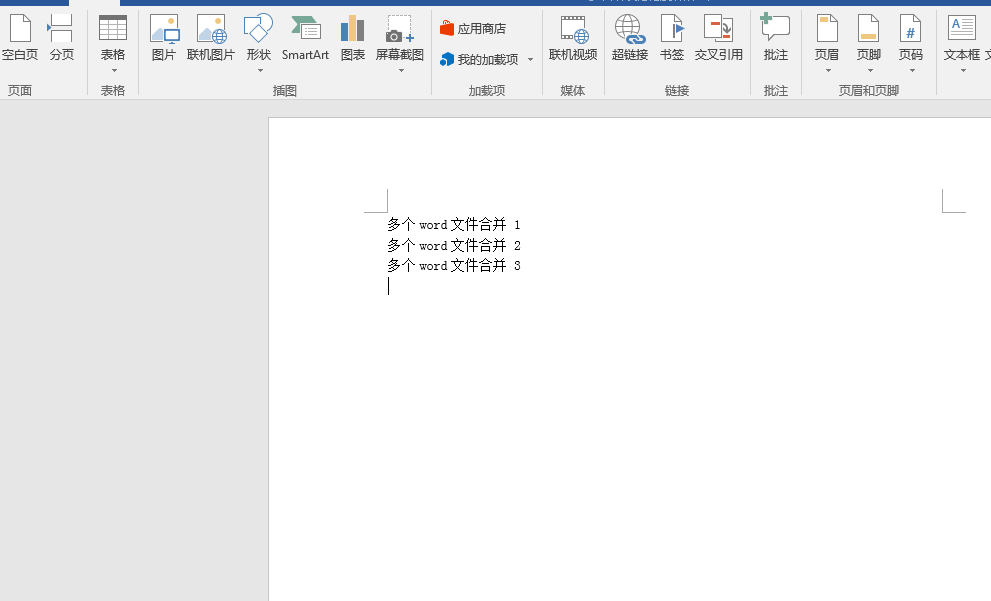Viewport: 991px width, 601px height.
Task: Insert online pictures (联机图片)
Action: pos(210,38)
